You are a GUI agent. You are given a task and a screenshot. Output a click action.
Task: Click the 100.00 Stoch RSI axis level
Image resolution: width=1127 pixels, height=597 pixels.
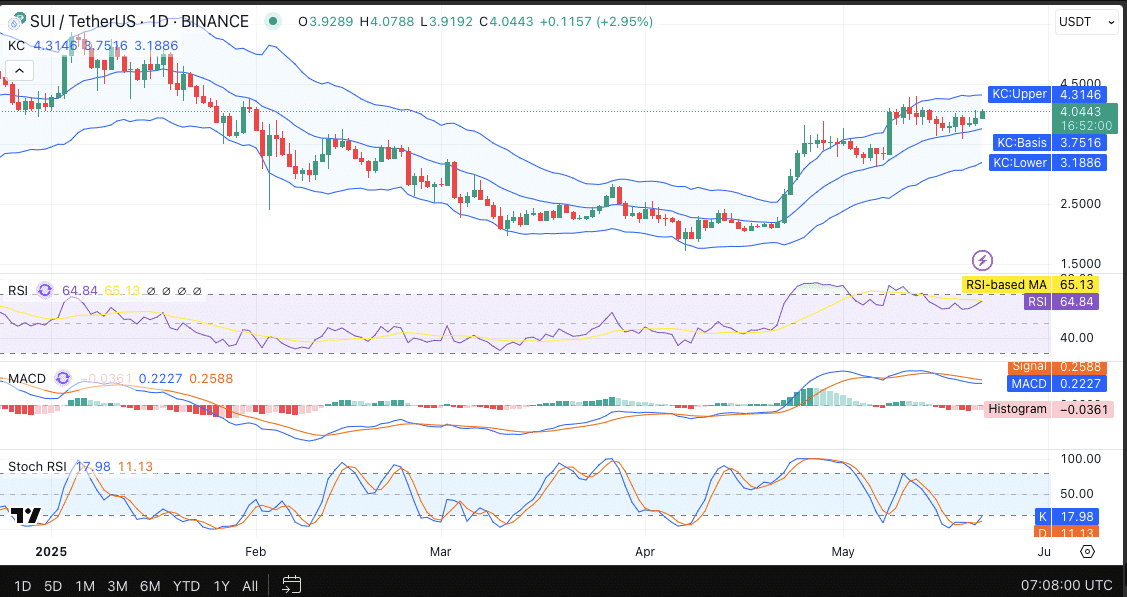(1080, 458)
